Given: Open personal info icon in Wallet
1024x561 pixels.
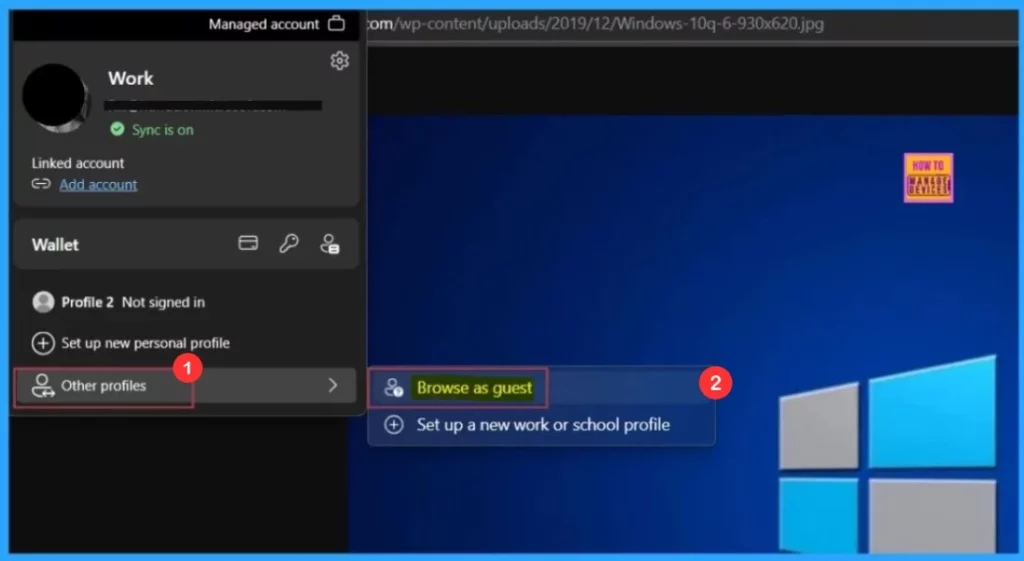Looking at the screenshot, I should point(329,244).
